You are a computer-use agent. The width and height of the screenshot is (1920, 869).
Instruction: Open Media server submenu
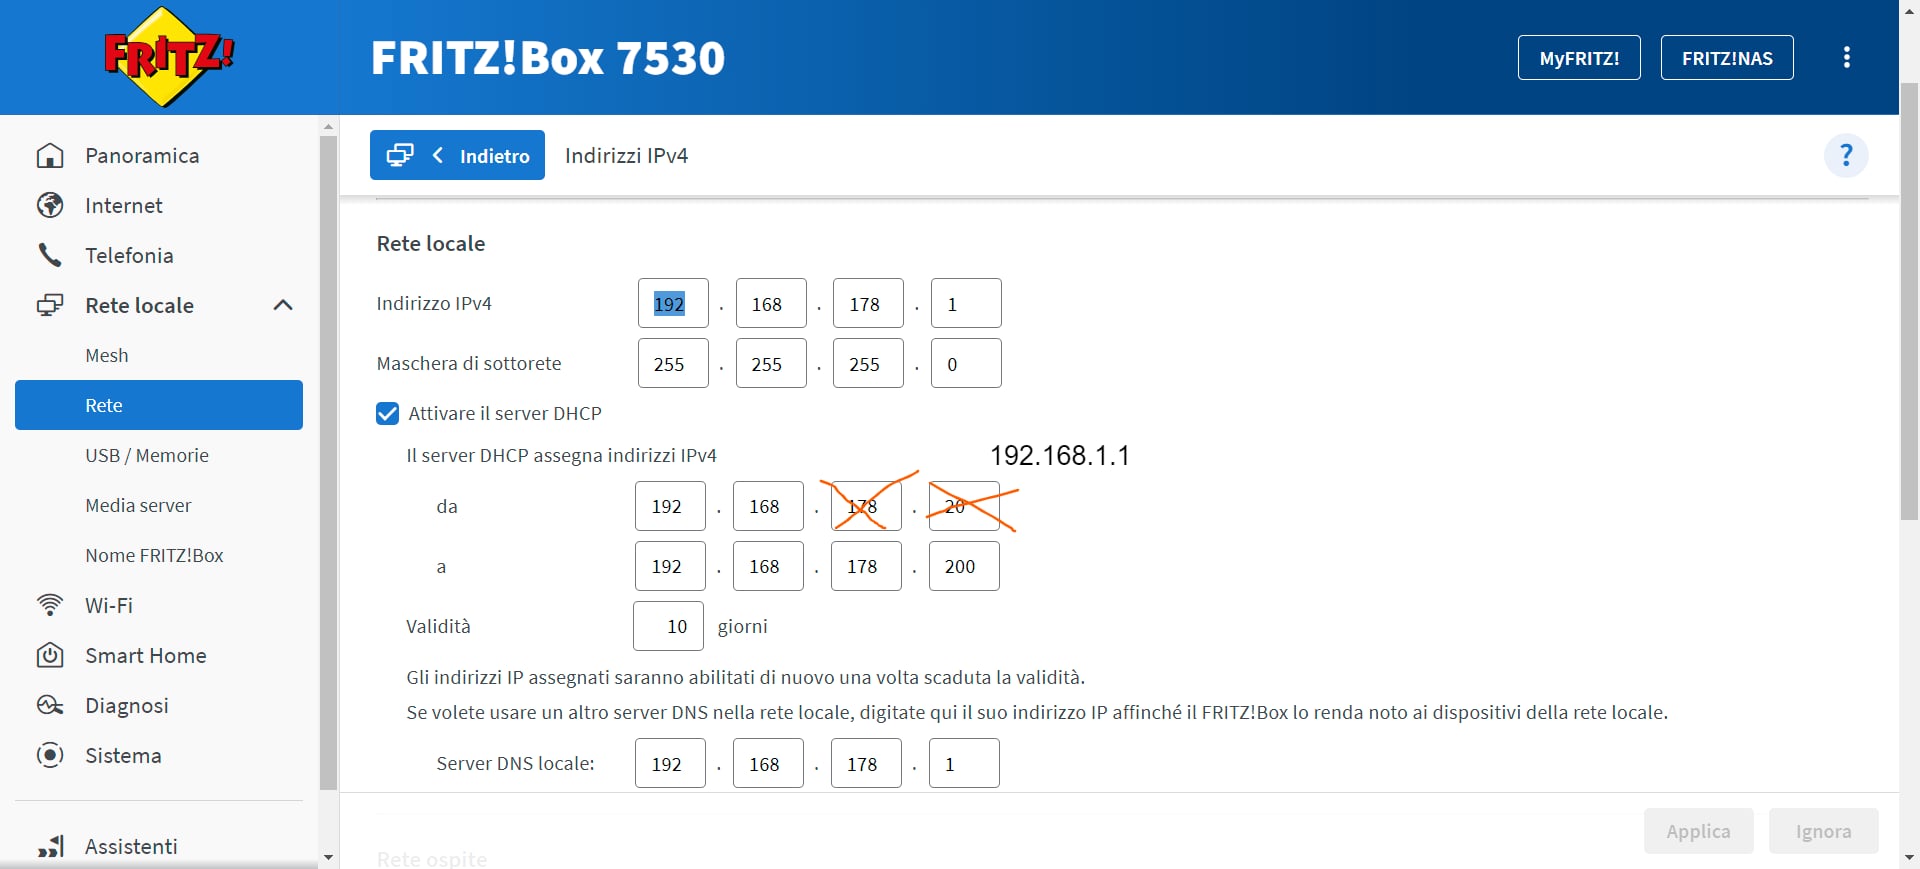tap(138, 505)
